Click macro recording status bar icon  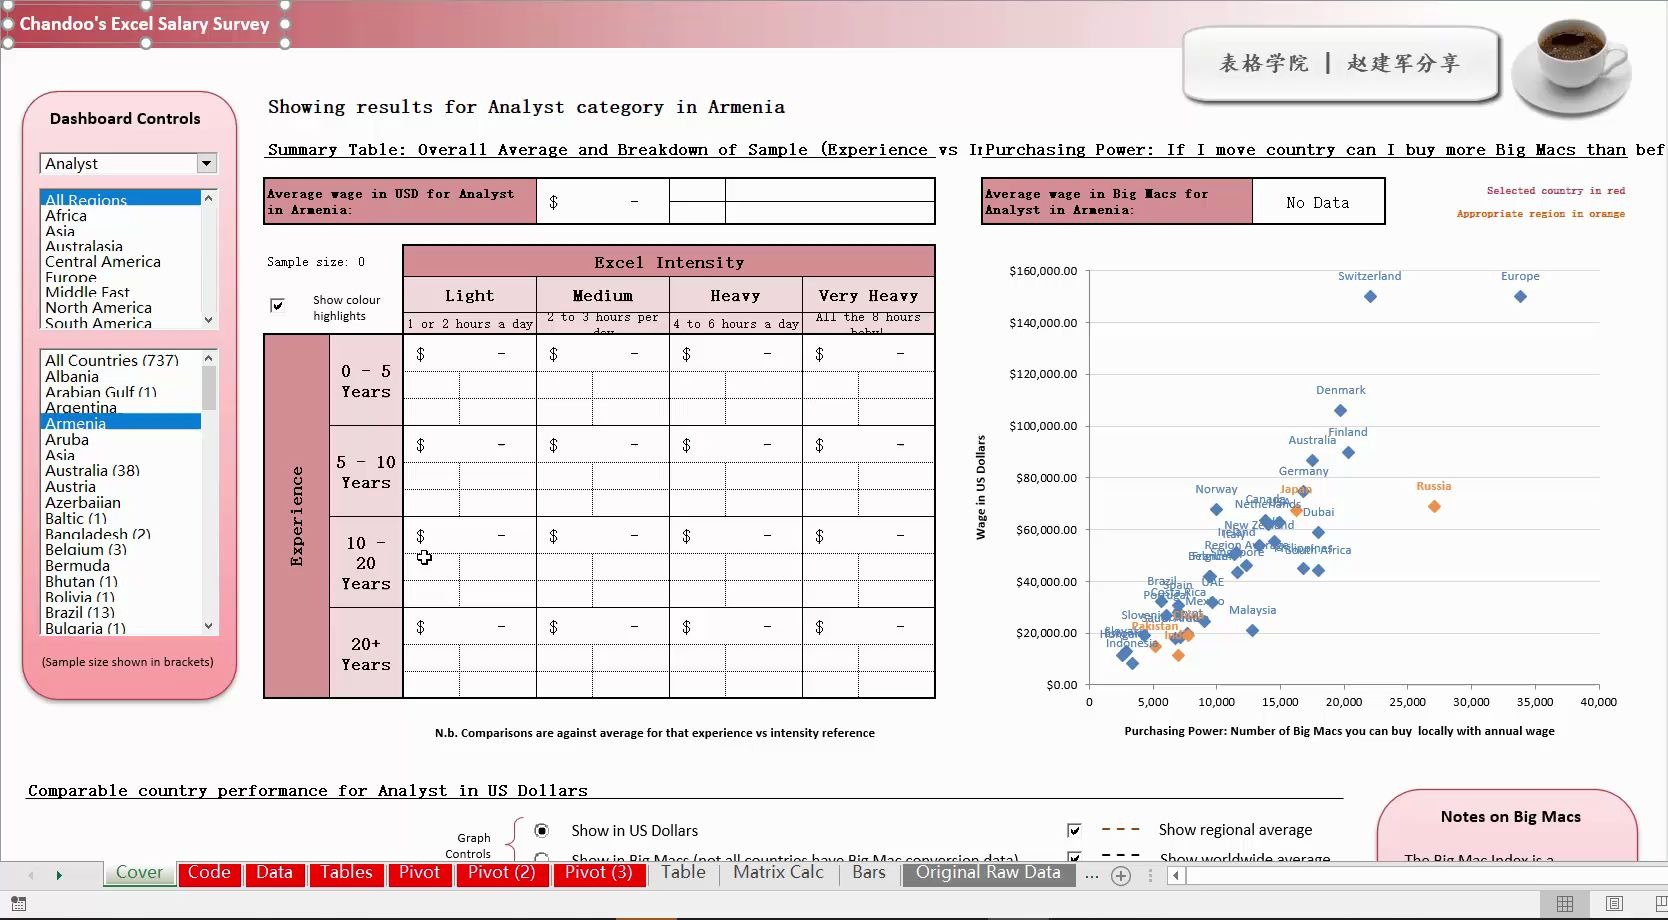click(x=18, y=903)
